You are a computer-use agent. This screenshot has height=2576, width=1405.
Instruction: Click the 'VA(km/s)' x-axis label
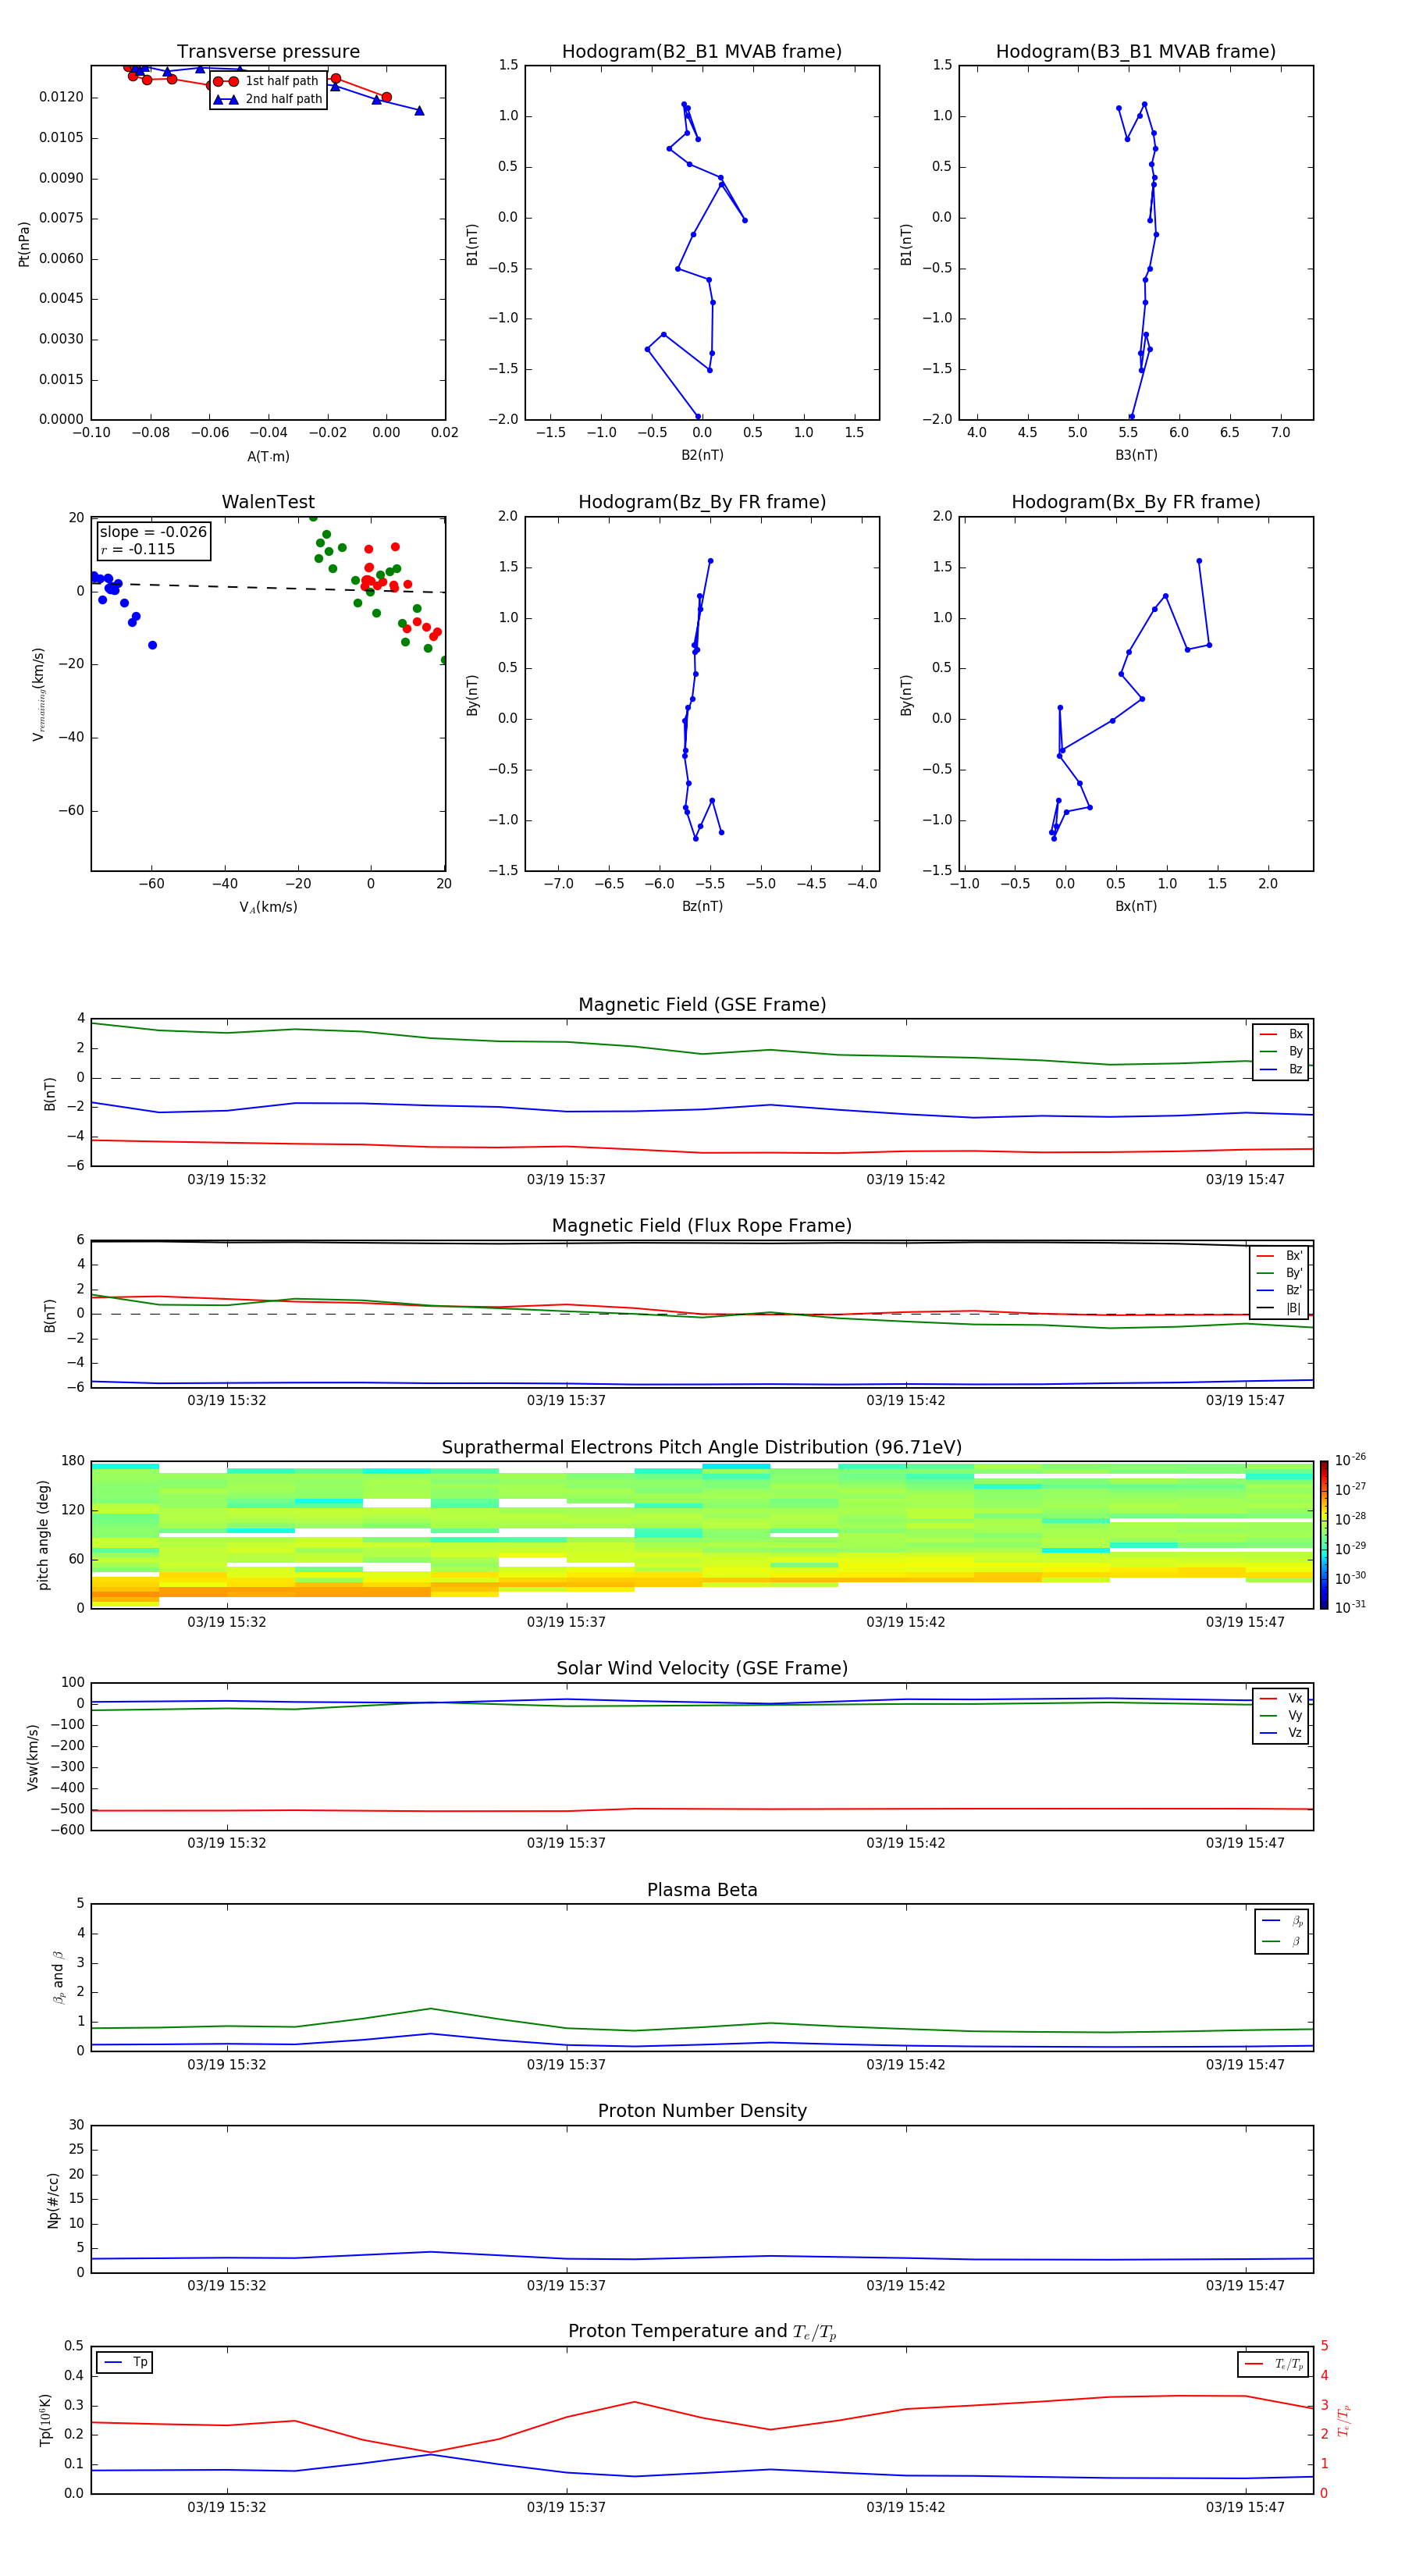pos(268,907)
